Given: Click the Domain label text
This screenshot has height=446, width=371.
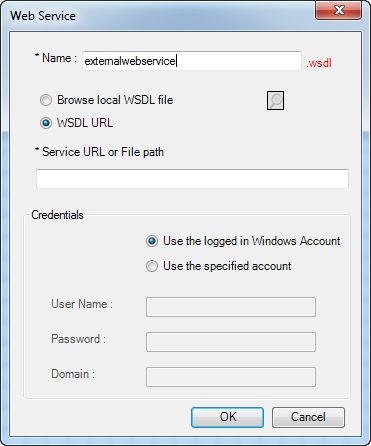Looking at the screenshot, I should click(73, 374).
